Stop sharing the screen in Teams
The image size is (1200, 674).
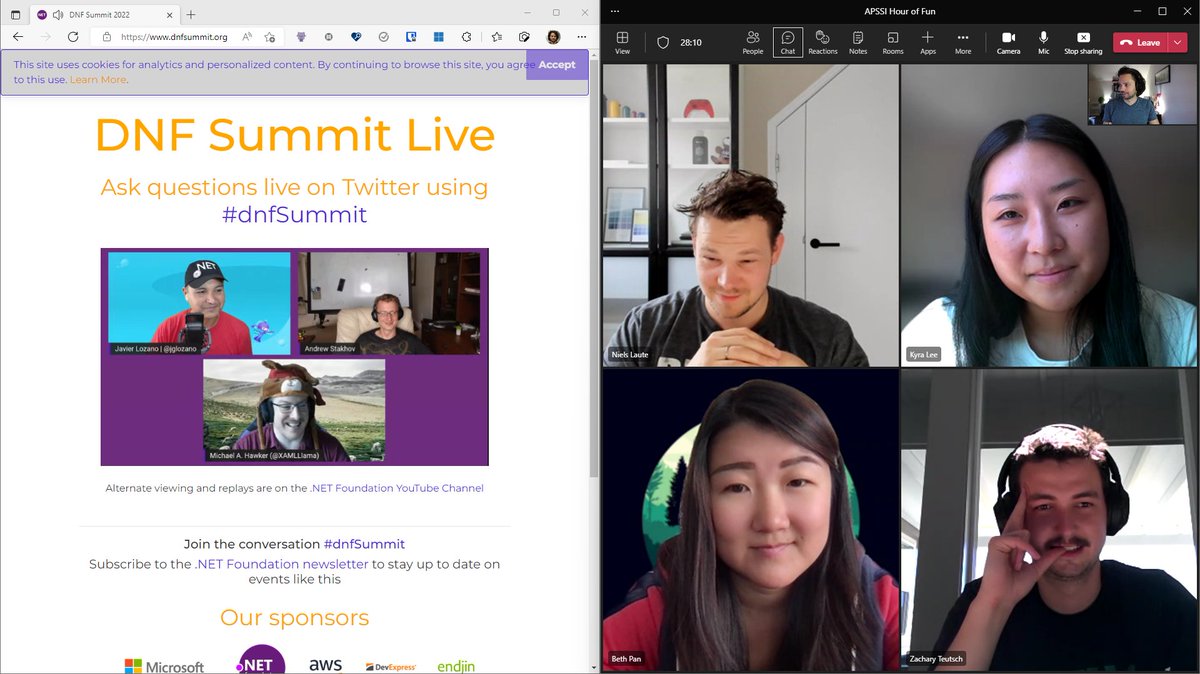[x=1083, y=42]
